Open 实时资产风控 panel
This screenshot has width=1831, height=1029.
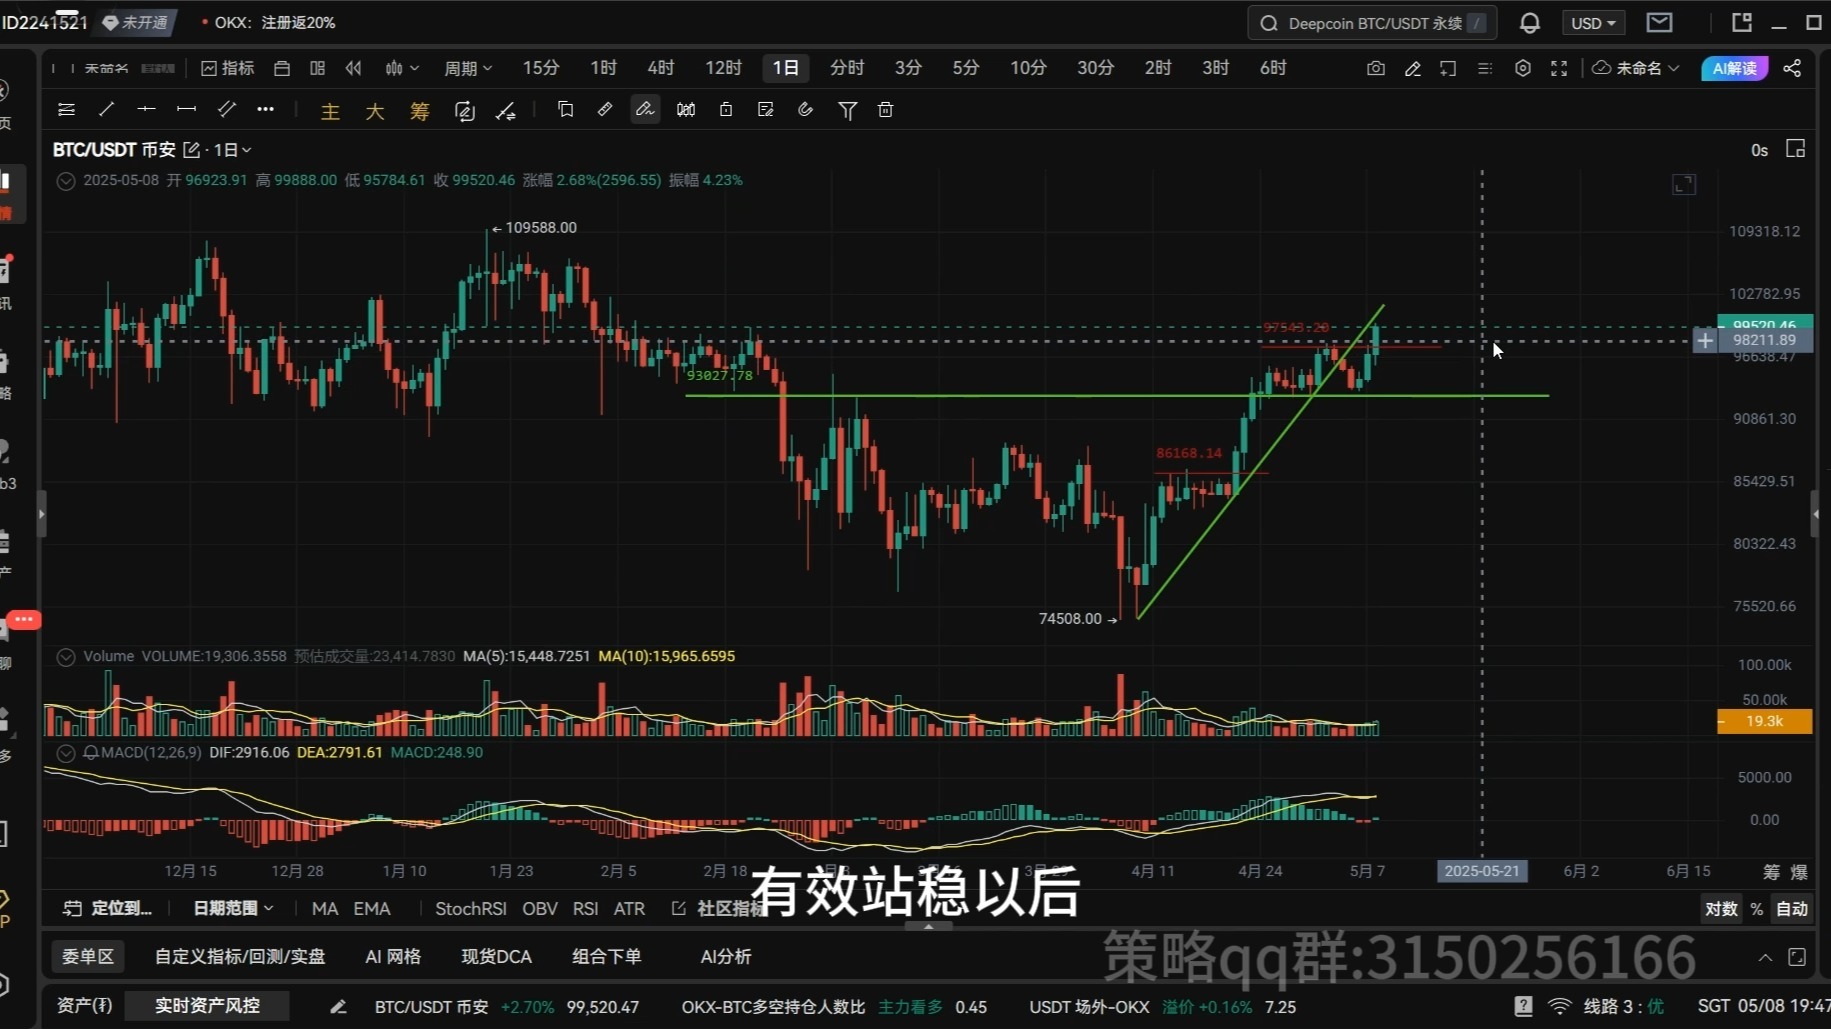(207, 1006)
